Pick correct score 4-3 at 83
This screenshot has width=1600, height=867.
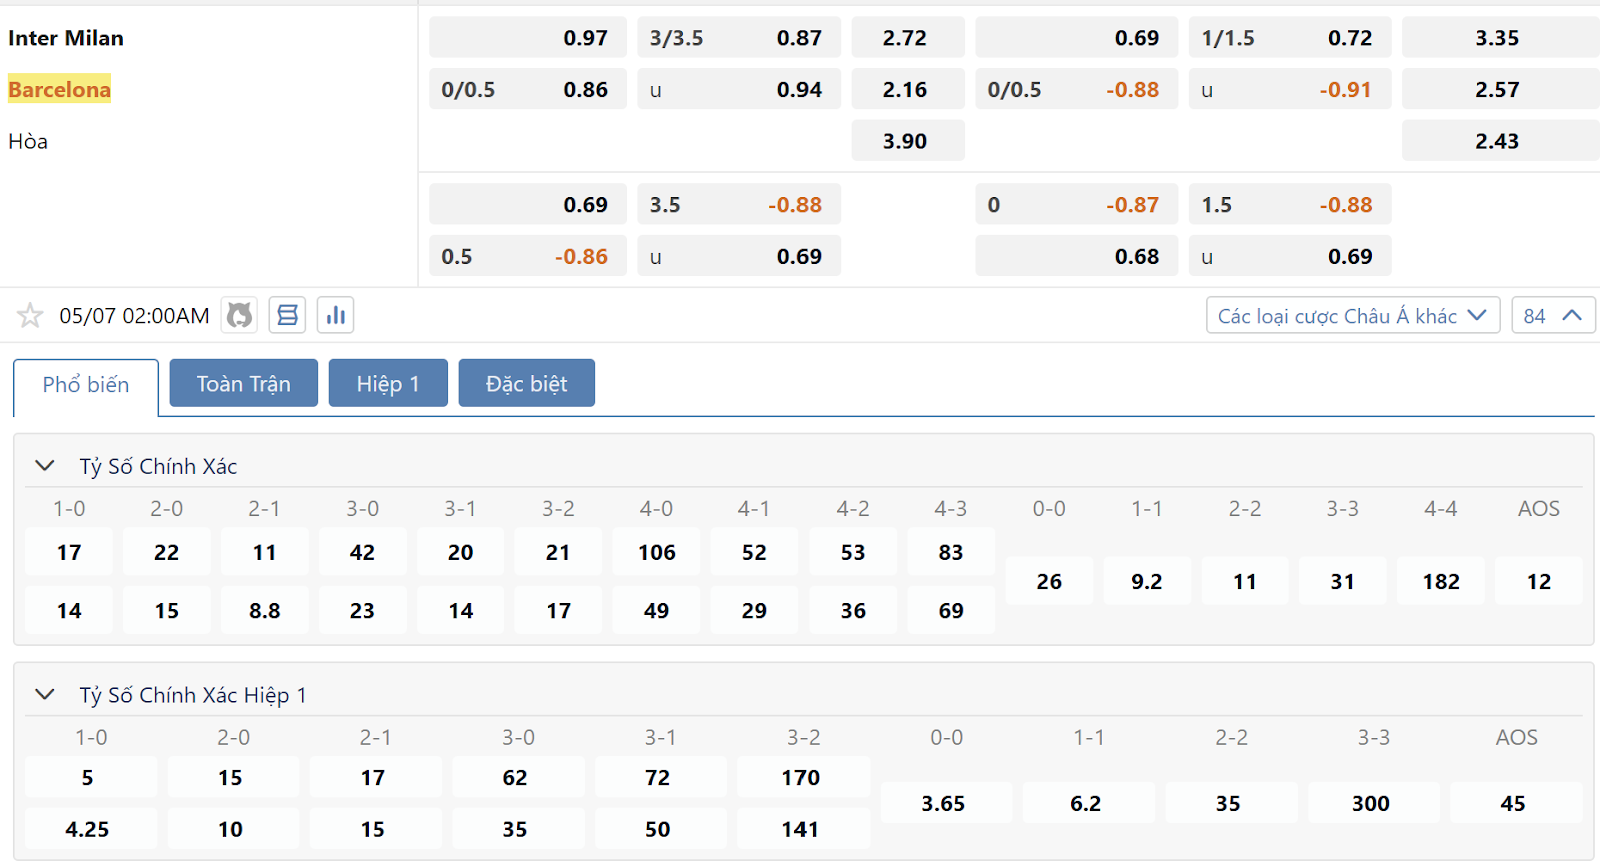pos(951,552)
